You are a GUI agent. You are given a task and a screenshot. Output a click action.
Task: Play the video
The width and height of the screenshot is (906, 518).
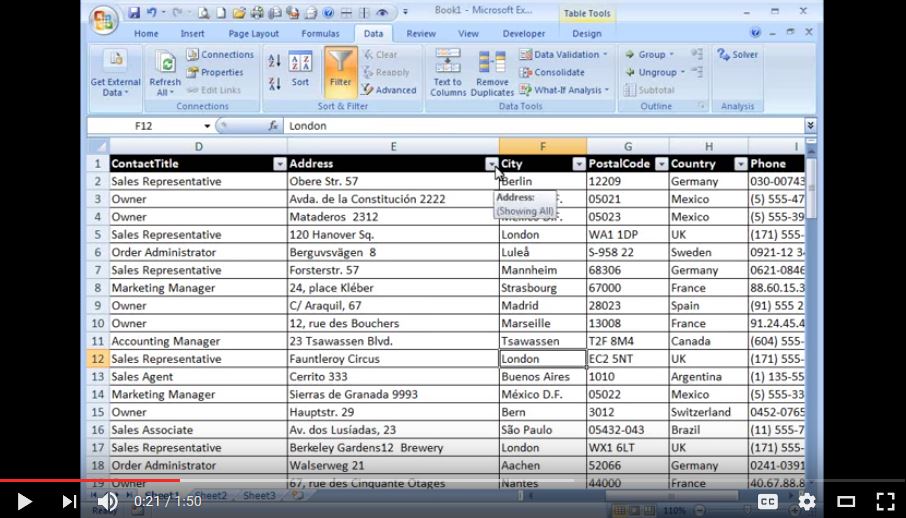click(x=24, y=501)
